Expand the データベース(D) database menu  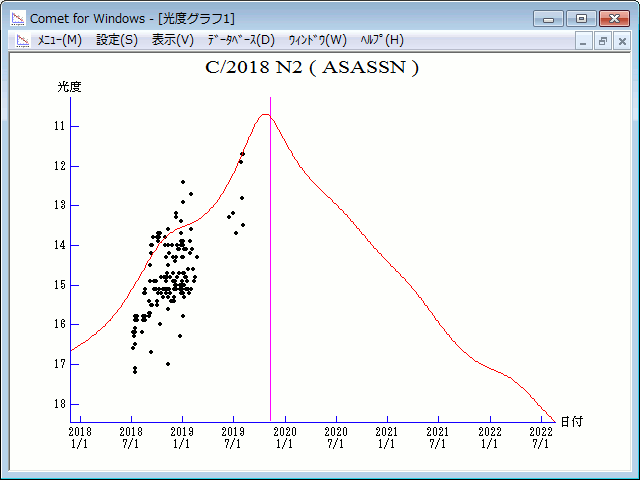(240, 40)
